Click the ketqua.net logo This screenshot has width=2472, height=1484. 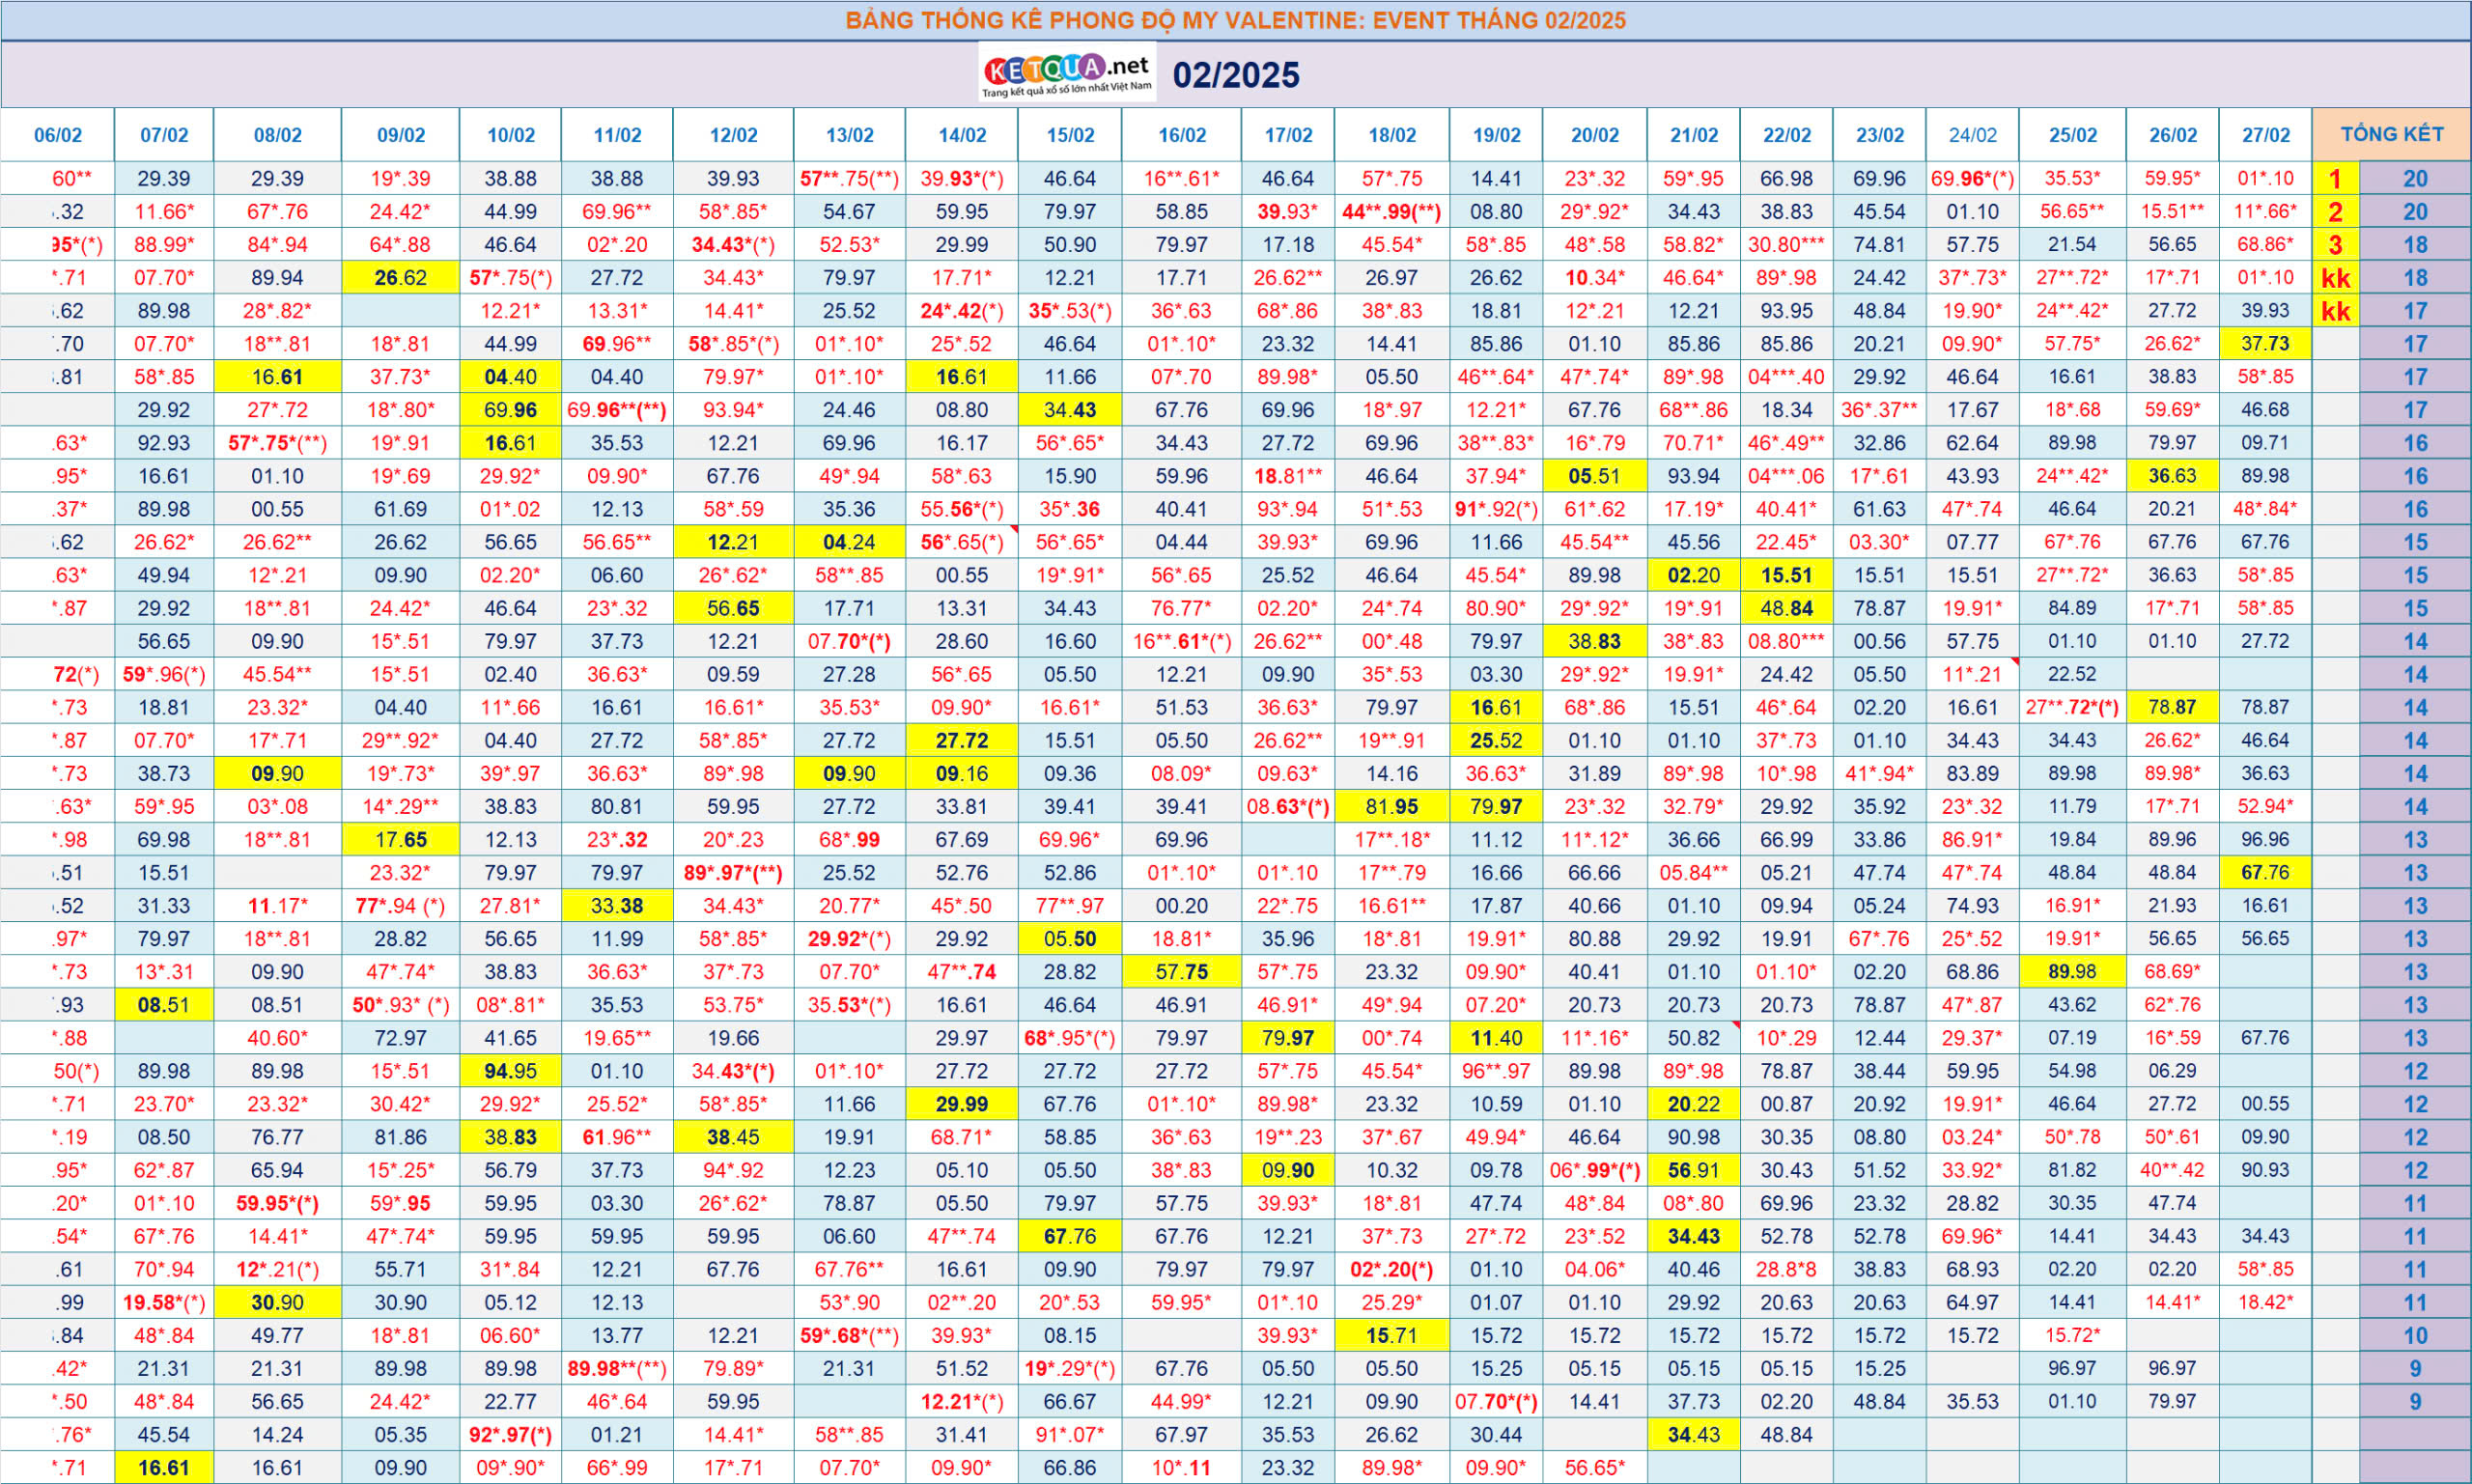pos(1067,73)
